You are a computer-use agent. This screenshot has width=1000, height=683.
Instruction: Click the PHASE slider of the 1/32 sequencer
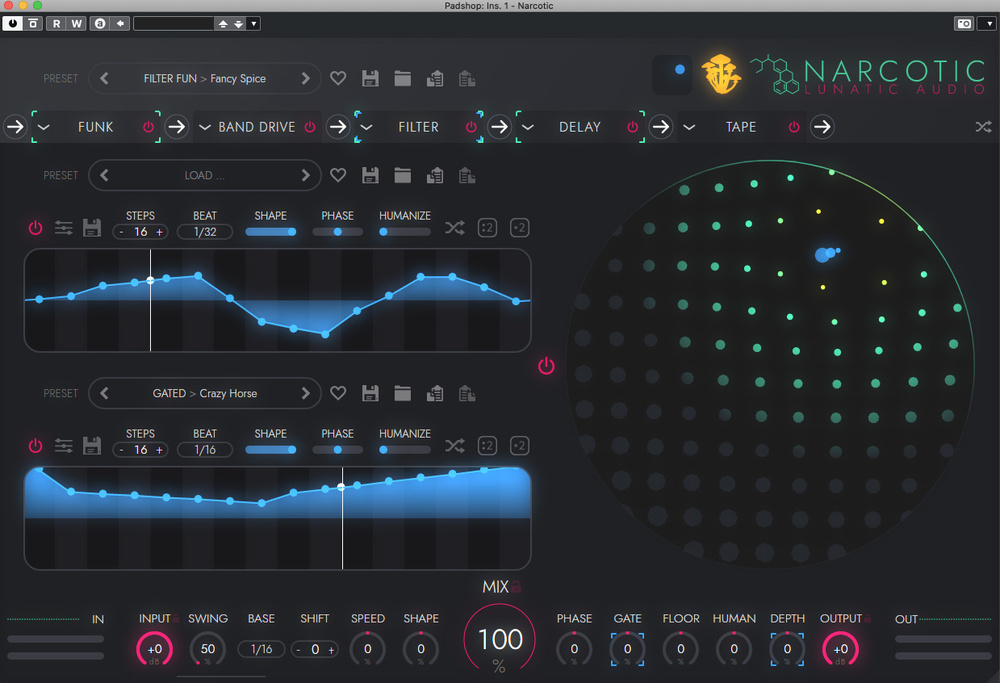point(337,232)
